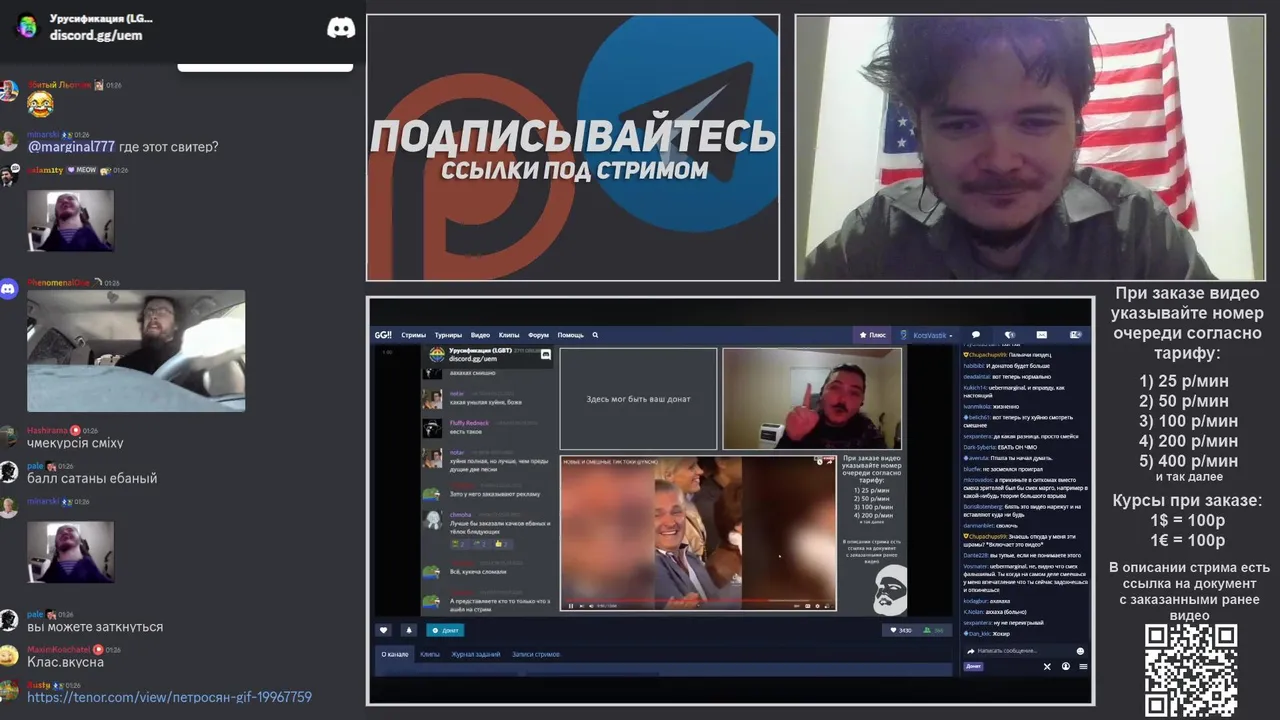The height and width of the screenshot is (720, 1280).
Task: Switch to the О канале tab
Action: (395, 654)
